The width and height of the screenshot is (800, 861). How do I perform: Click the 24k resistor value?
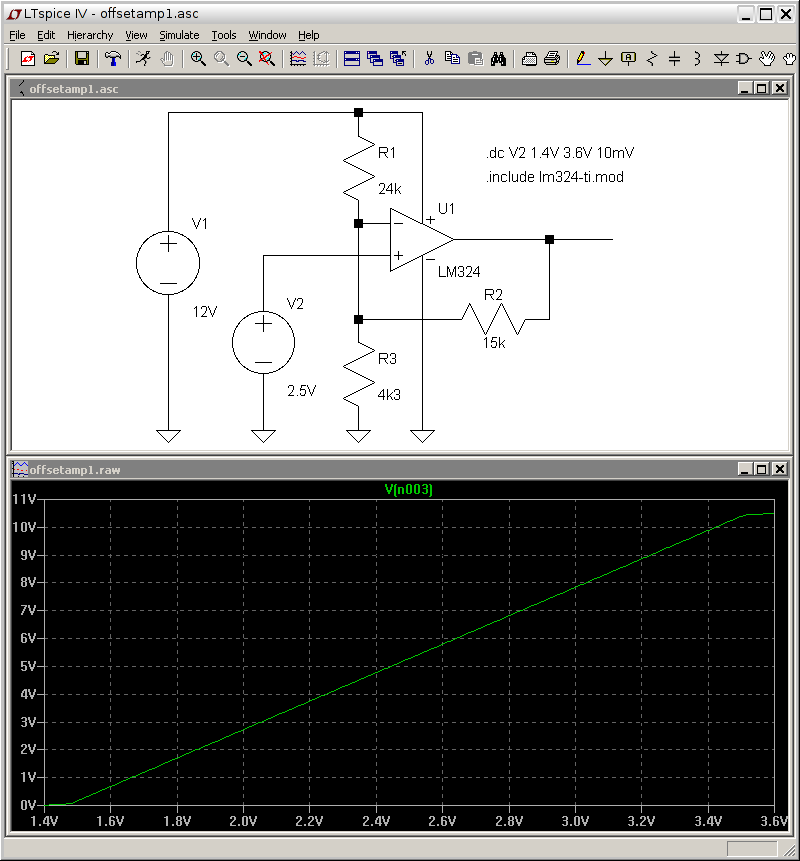(390, 189)
